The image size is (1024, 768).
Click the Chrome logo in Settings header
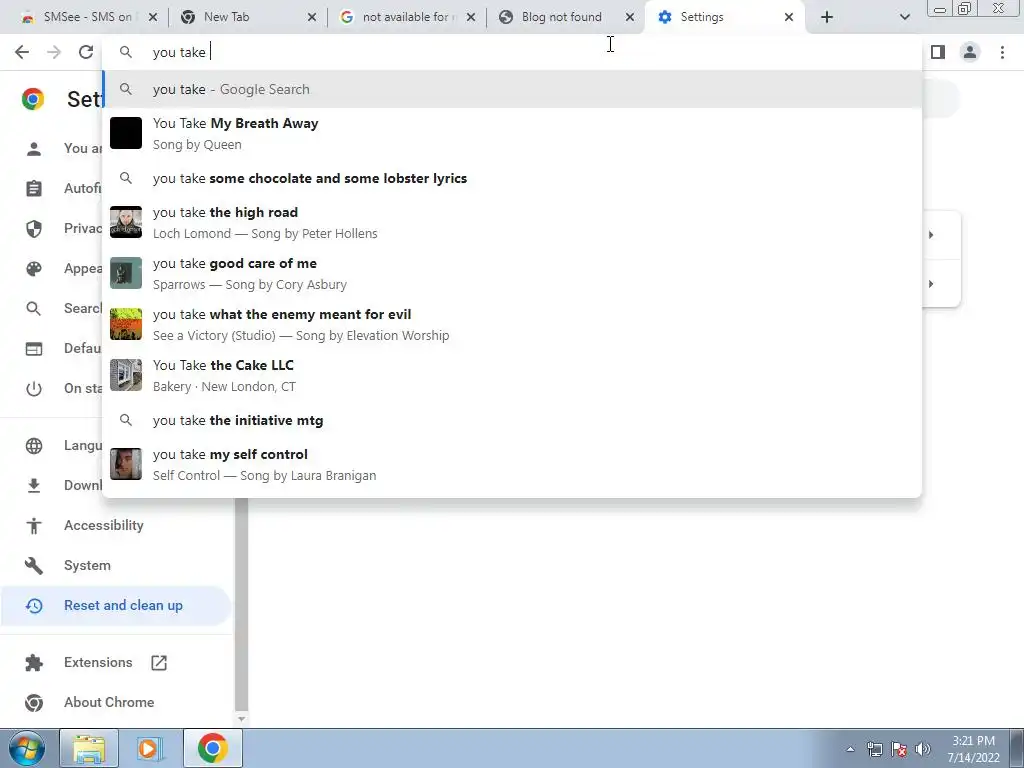click(x=33, y=99)
